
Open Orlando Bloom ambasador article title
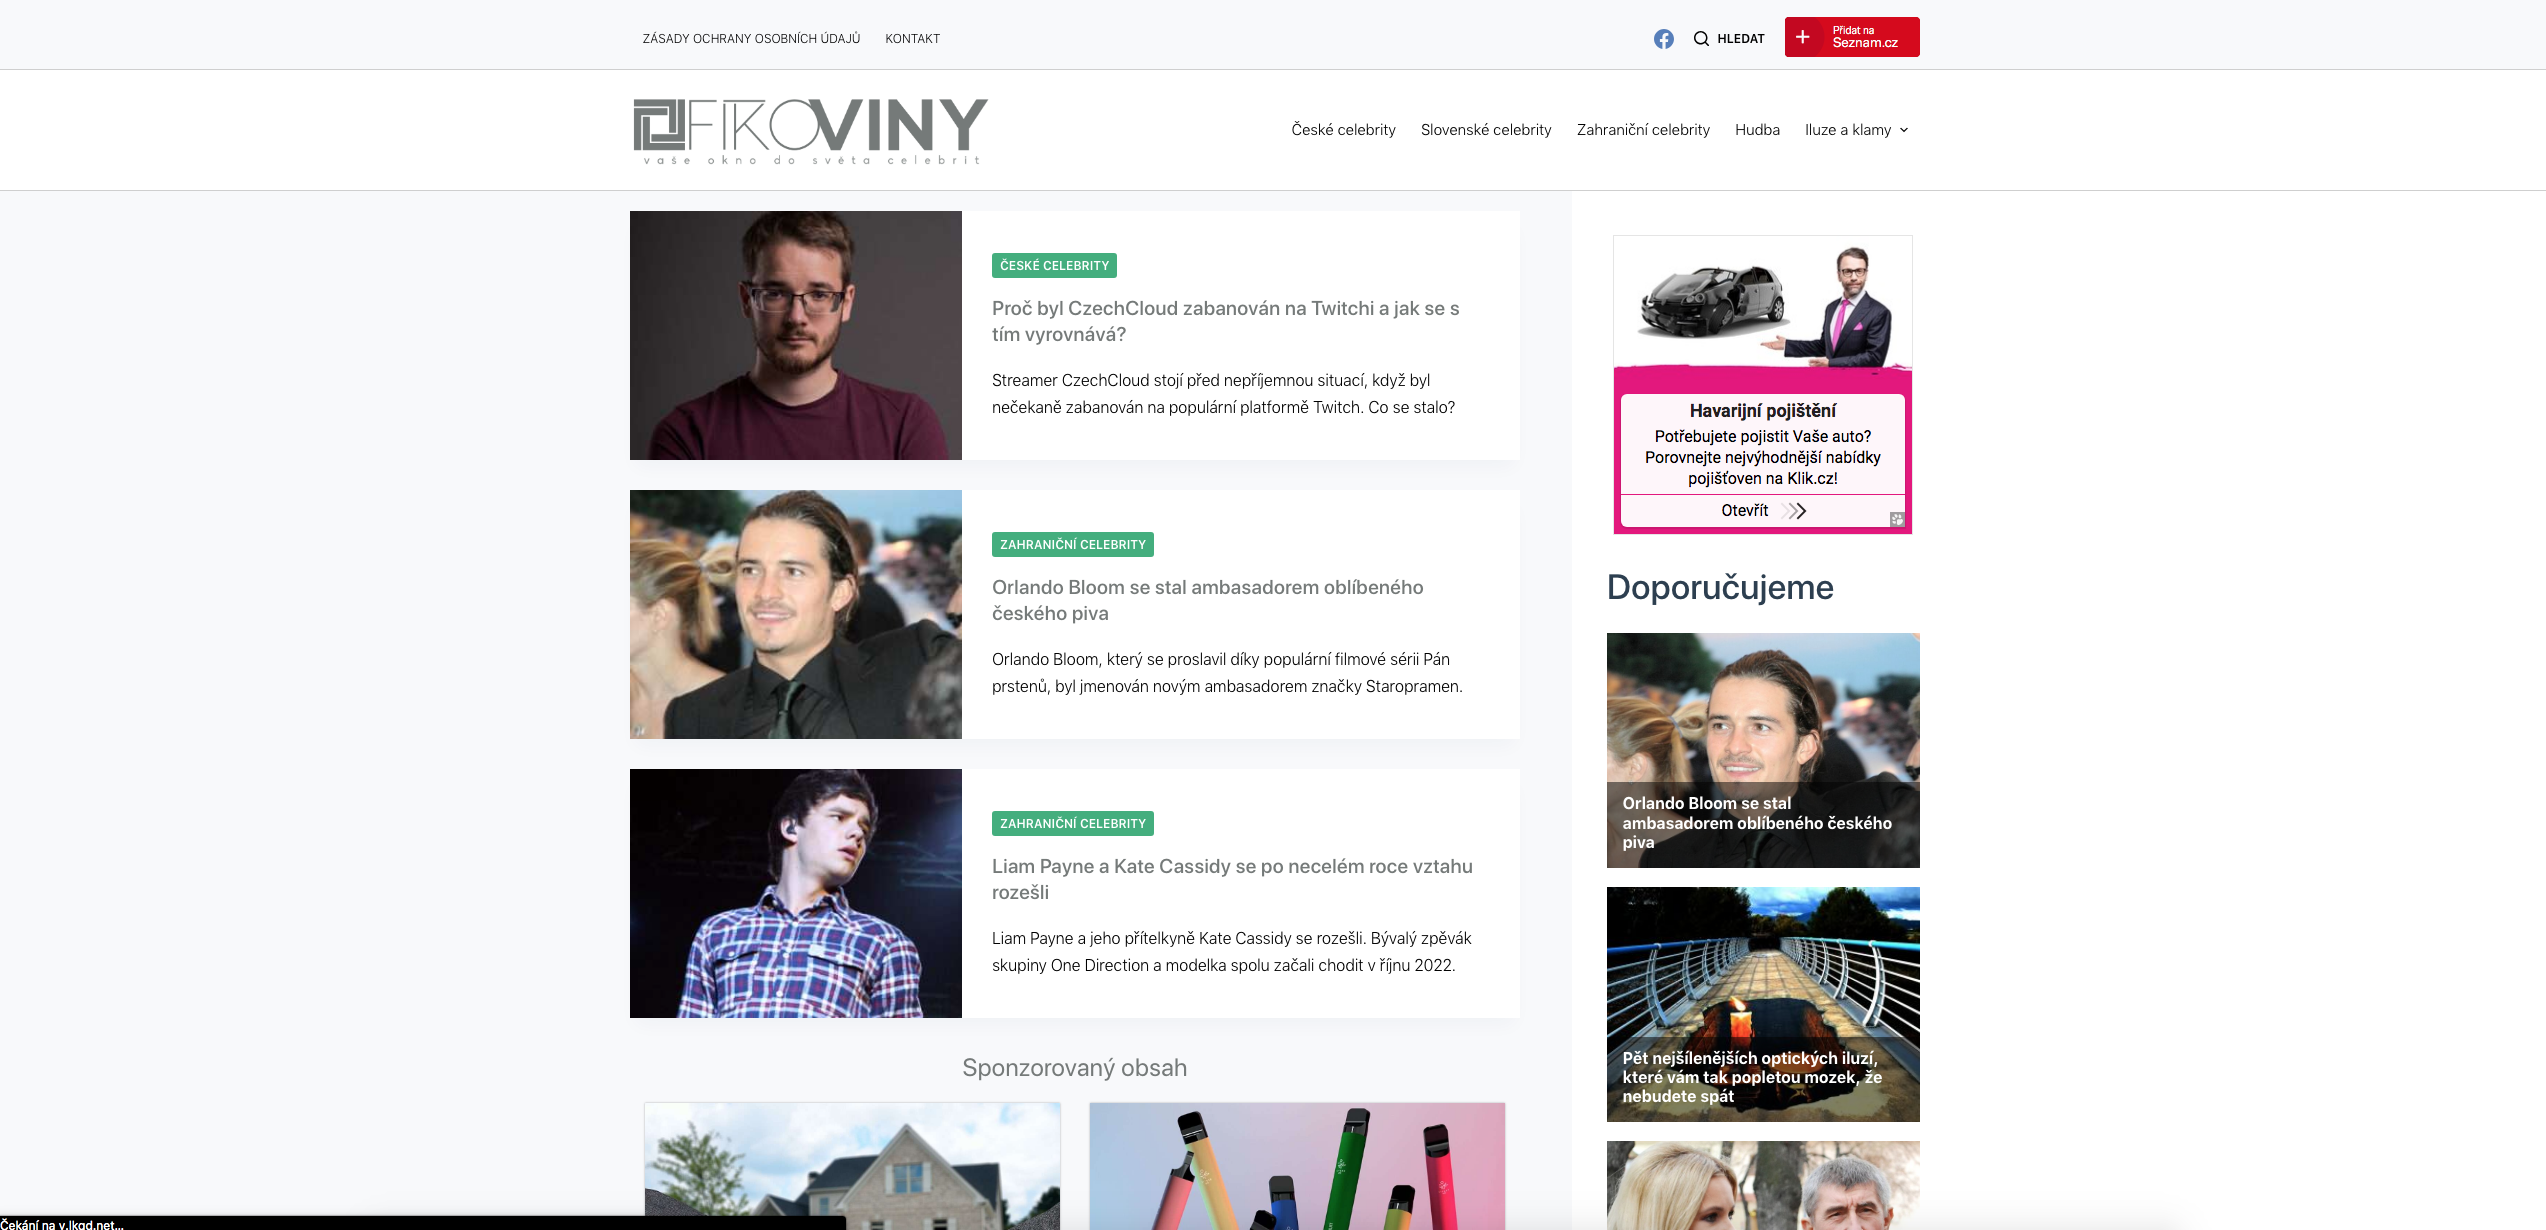1207,600
